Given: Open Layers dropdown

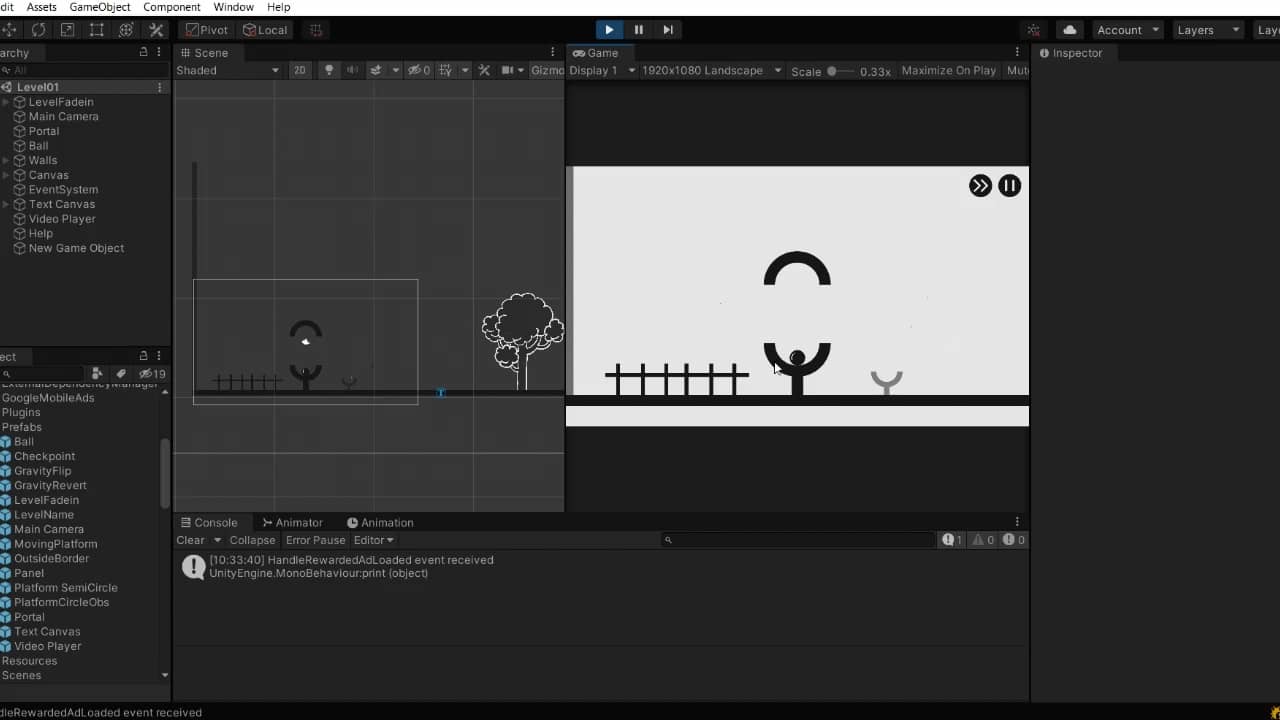Looking at the screenshot, I should coord(1208,30).
